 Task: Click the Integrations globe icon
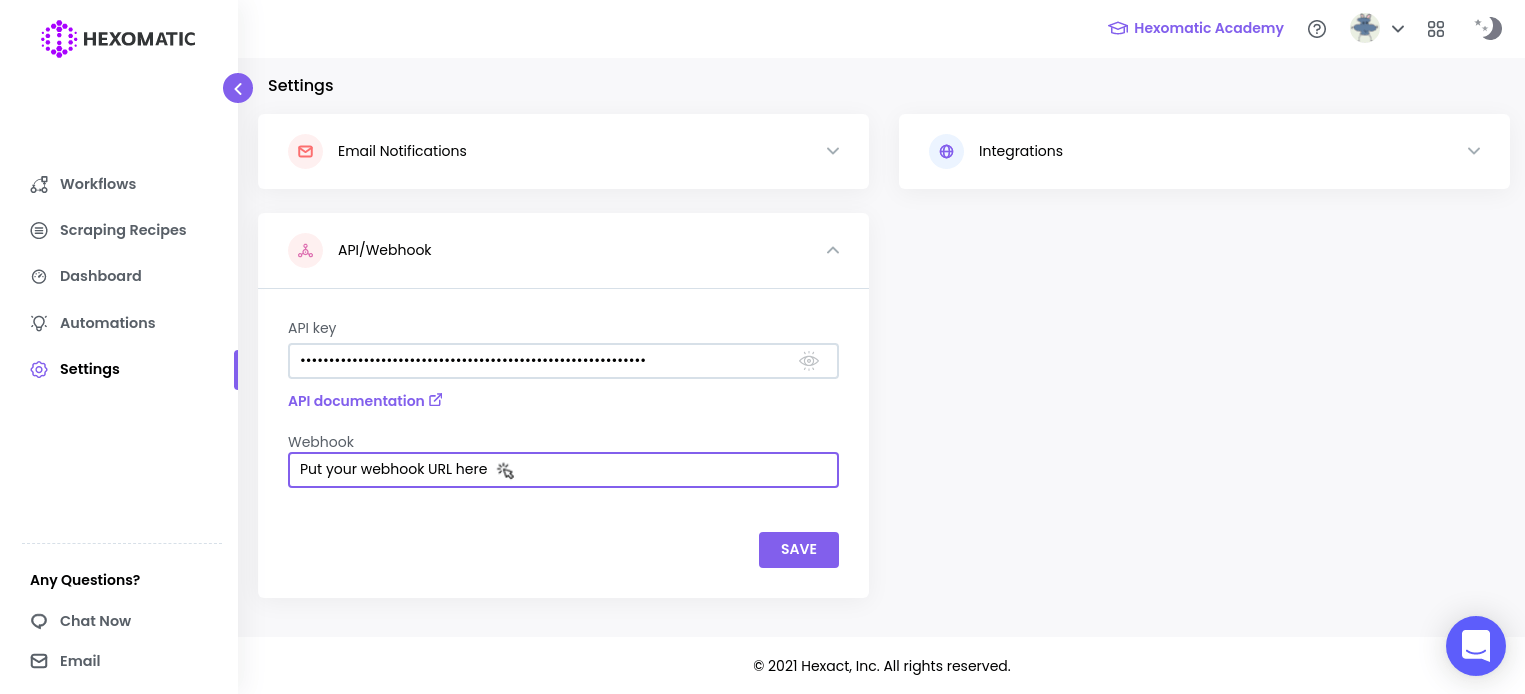(946, 151)
